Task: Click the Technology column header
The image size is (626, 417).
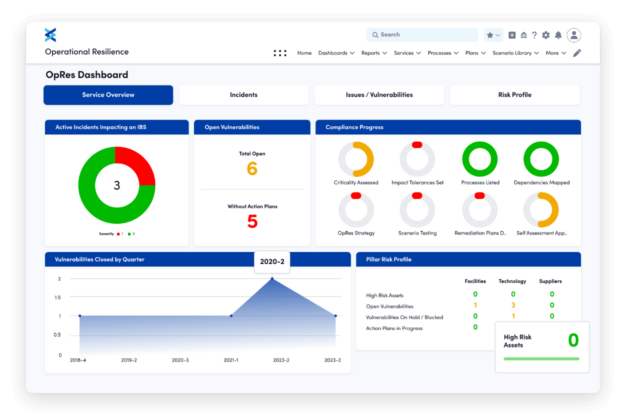Action: pyautogui.click(x=512, y=281)
